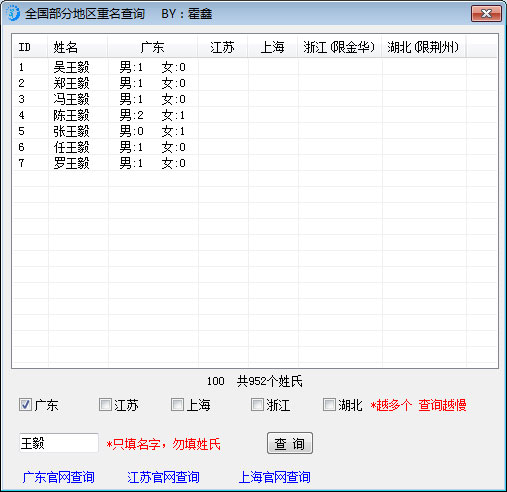Screen dimensions: 507x492
Task: Check the 浙江 region option
Action: (257, 405)
